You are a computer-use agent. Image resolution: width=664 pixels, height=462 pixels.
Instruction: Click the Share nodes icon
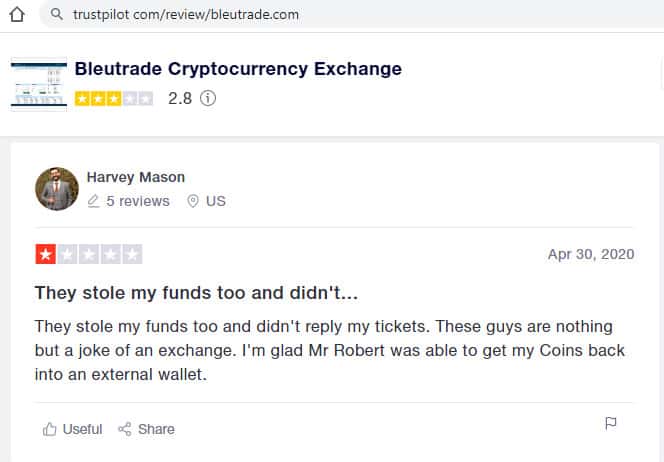point(125,429)
